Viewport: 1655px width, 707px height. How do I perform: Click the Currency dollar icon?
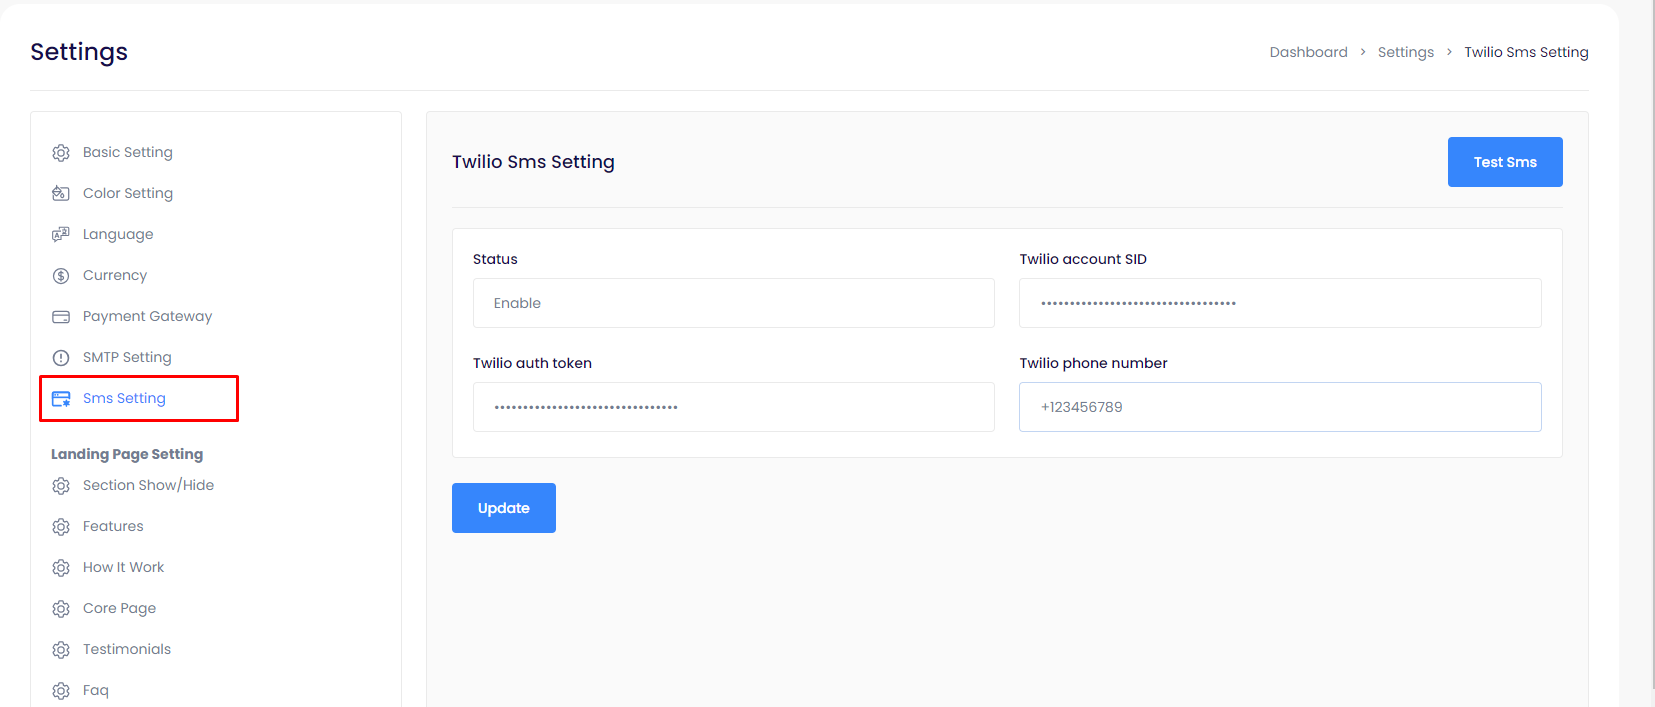(61, 276)
